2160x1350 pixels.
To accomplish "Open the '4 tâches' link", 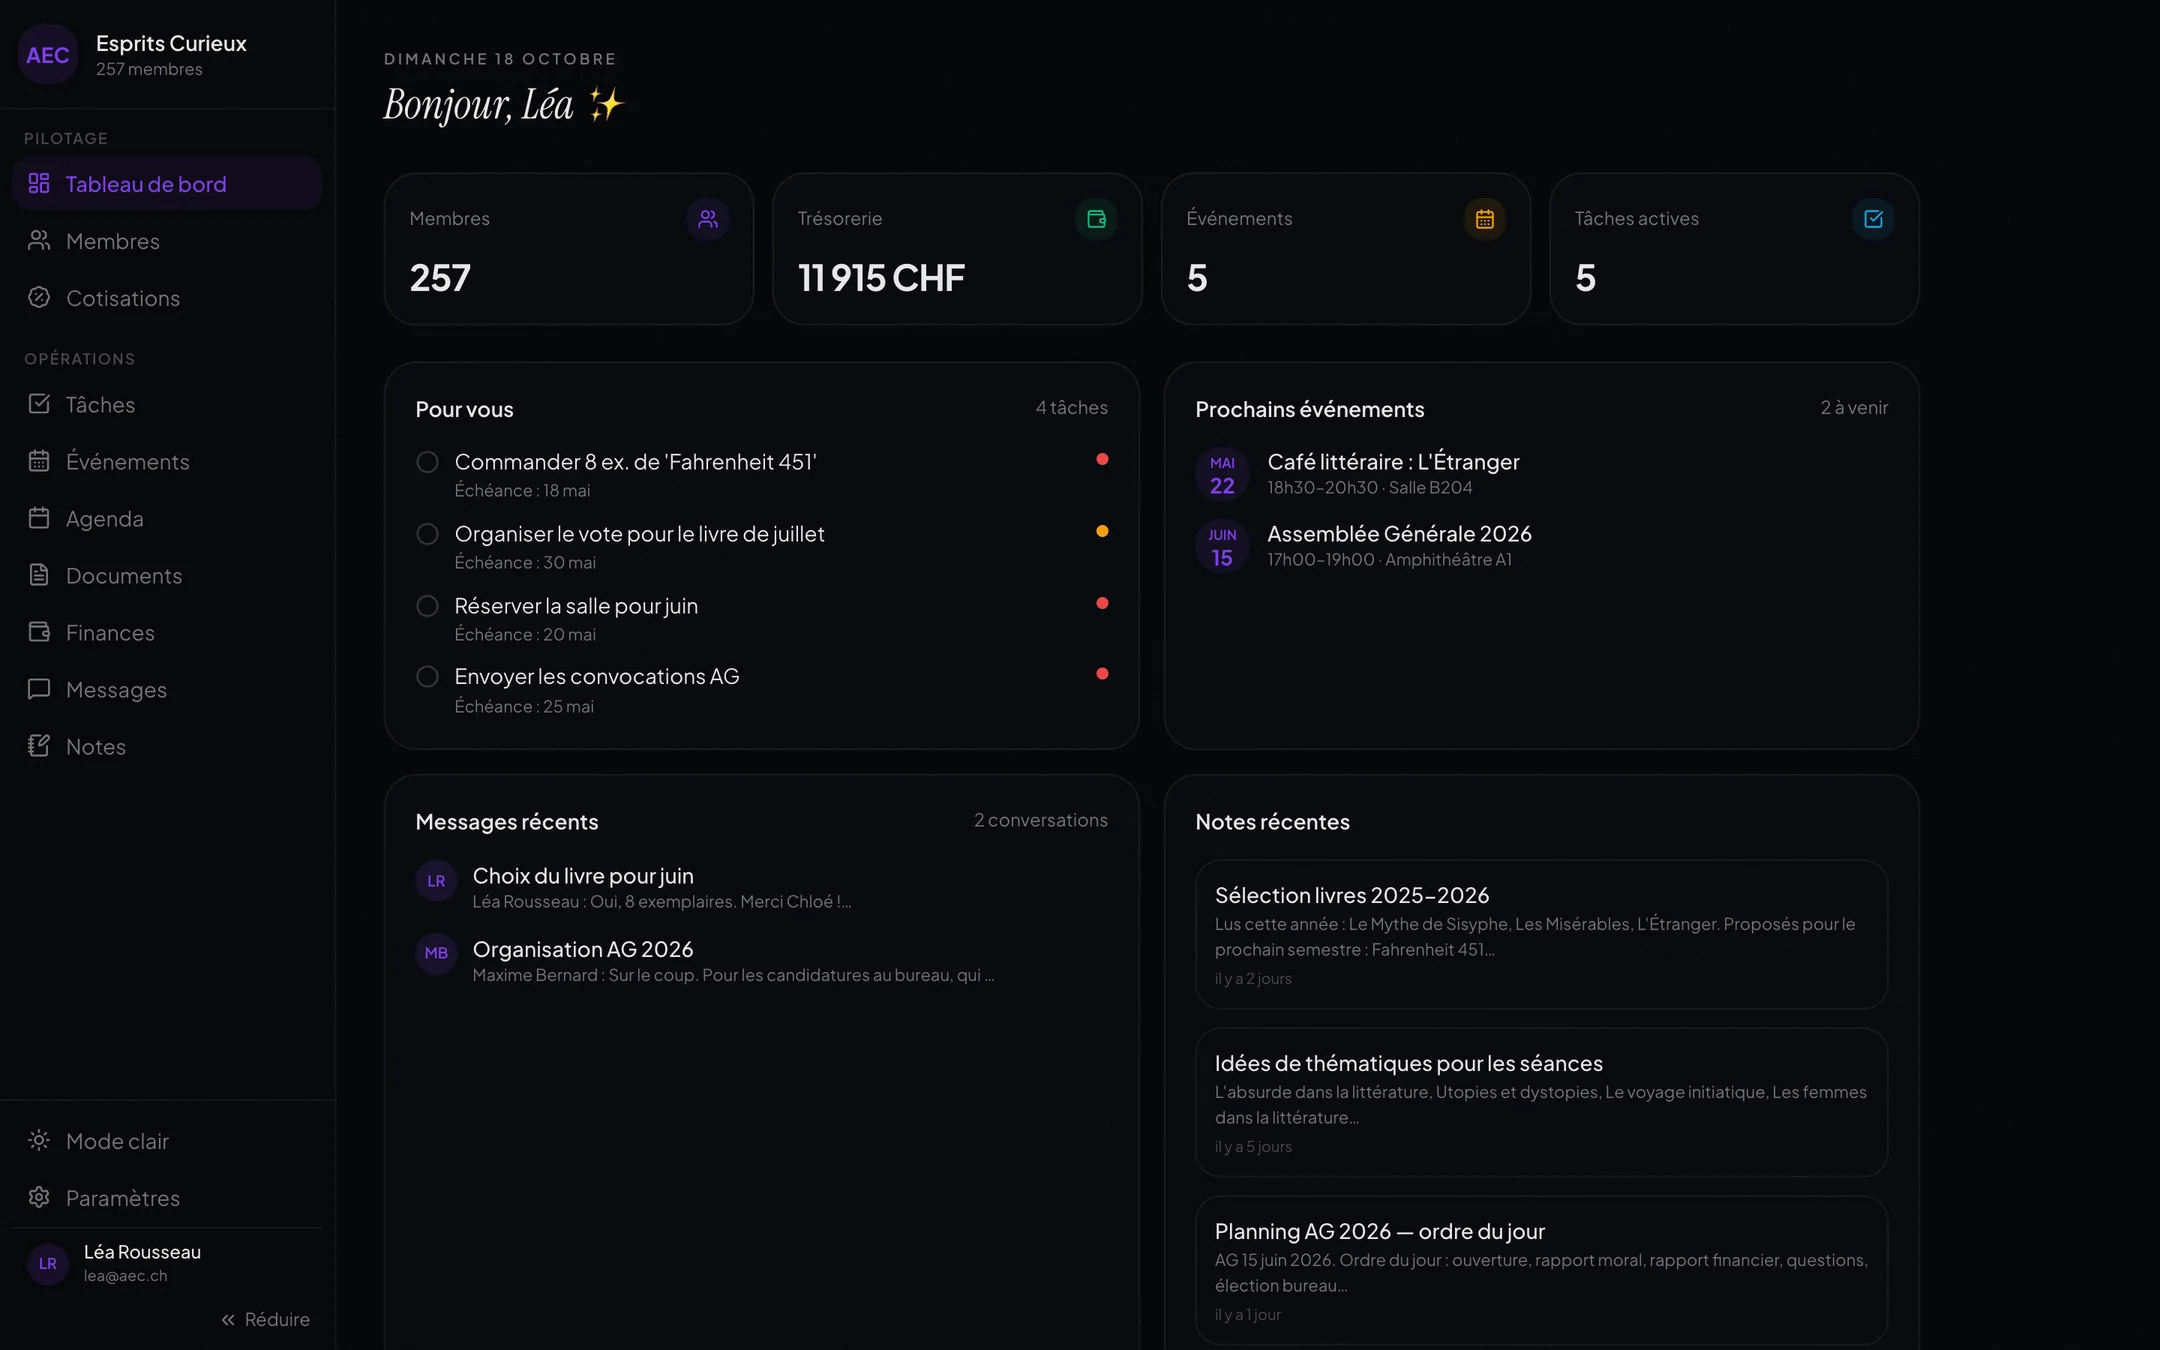I will click(1071, 407).
